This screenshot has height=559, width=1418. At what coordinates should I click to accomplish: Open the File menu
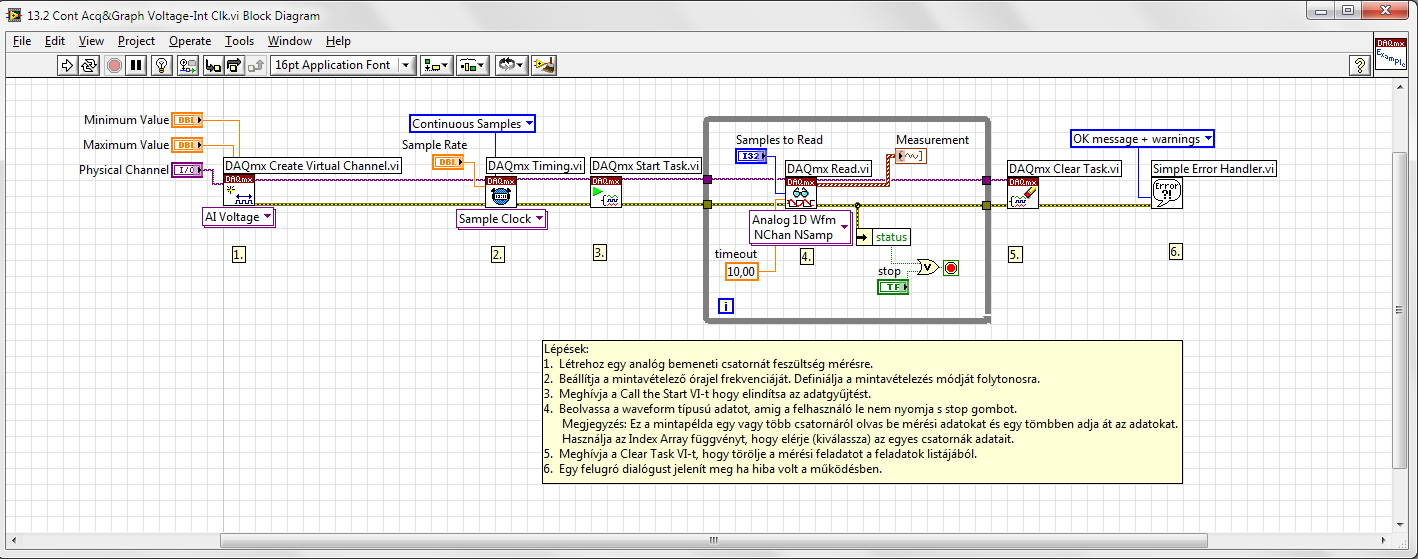tap(22, 41)
